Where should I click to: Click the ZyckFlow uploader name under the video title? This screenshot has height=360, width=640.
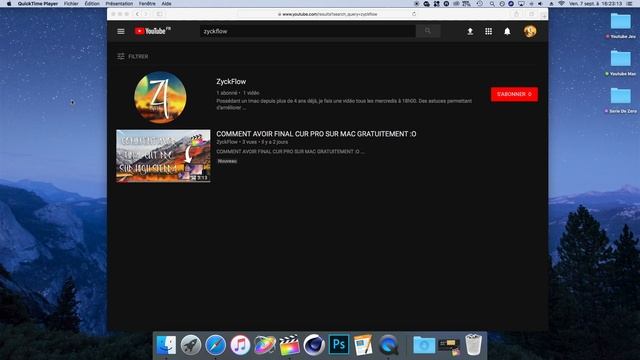(x=227, y=142)
